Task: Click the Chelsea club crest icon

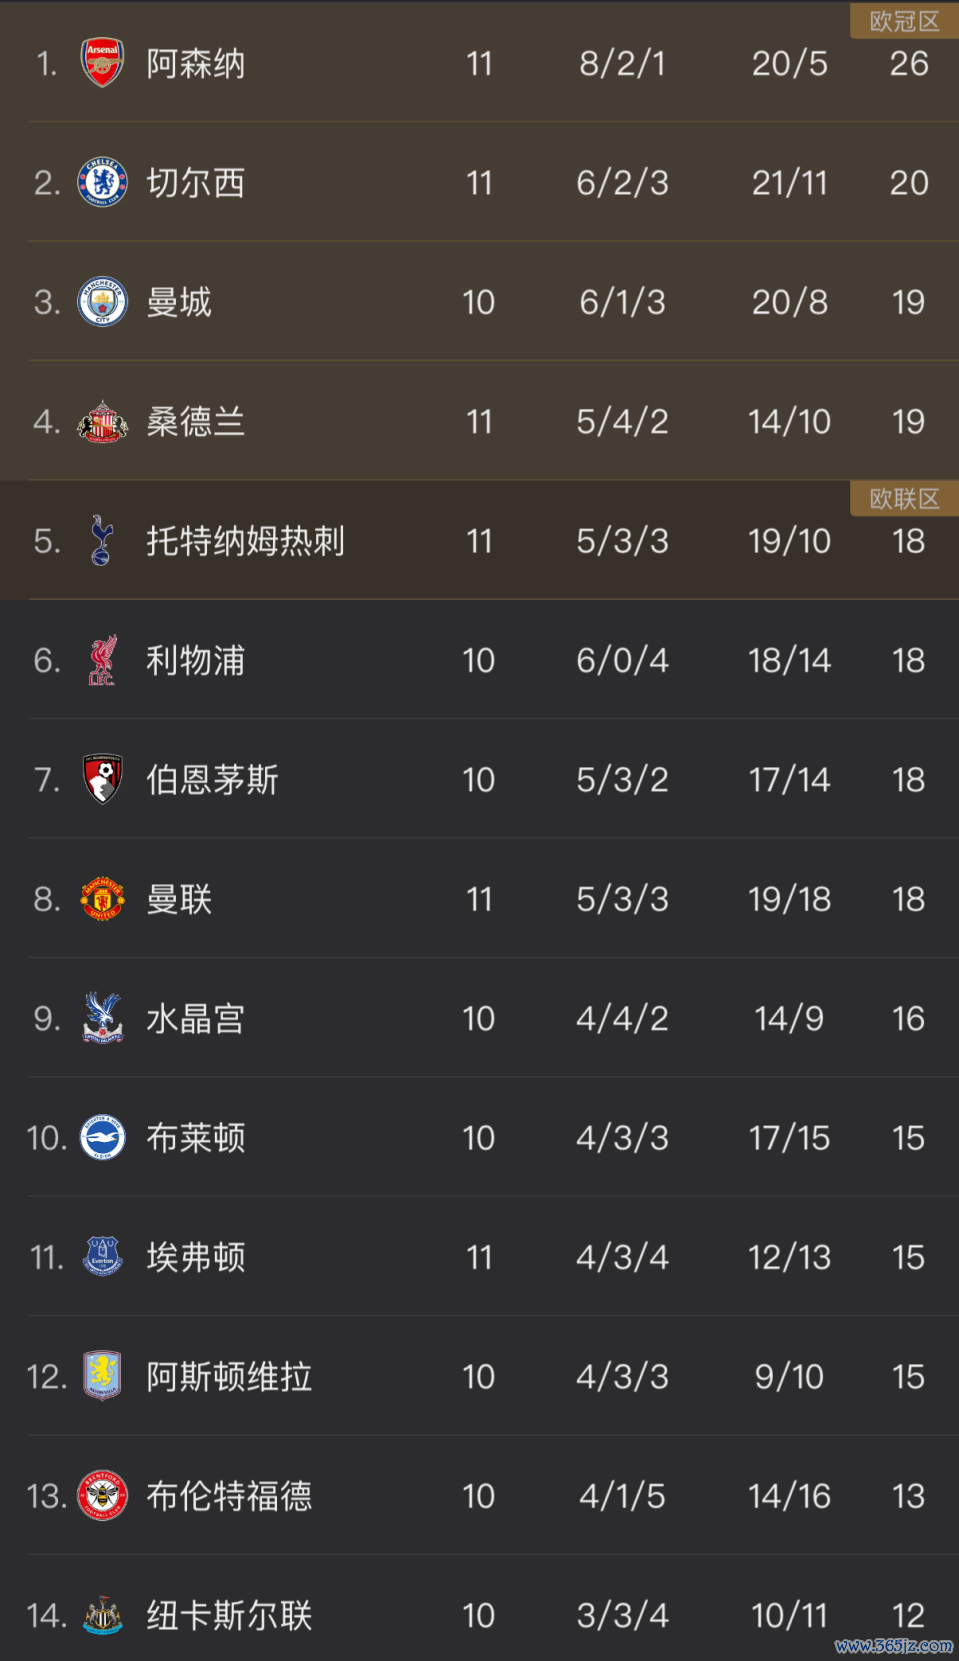Action: click(x=102, y=183)
